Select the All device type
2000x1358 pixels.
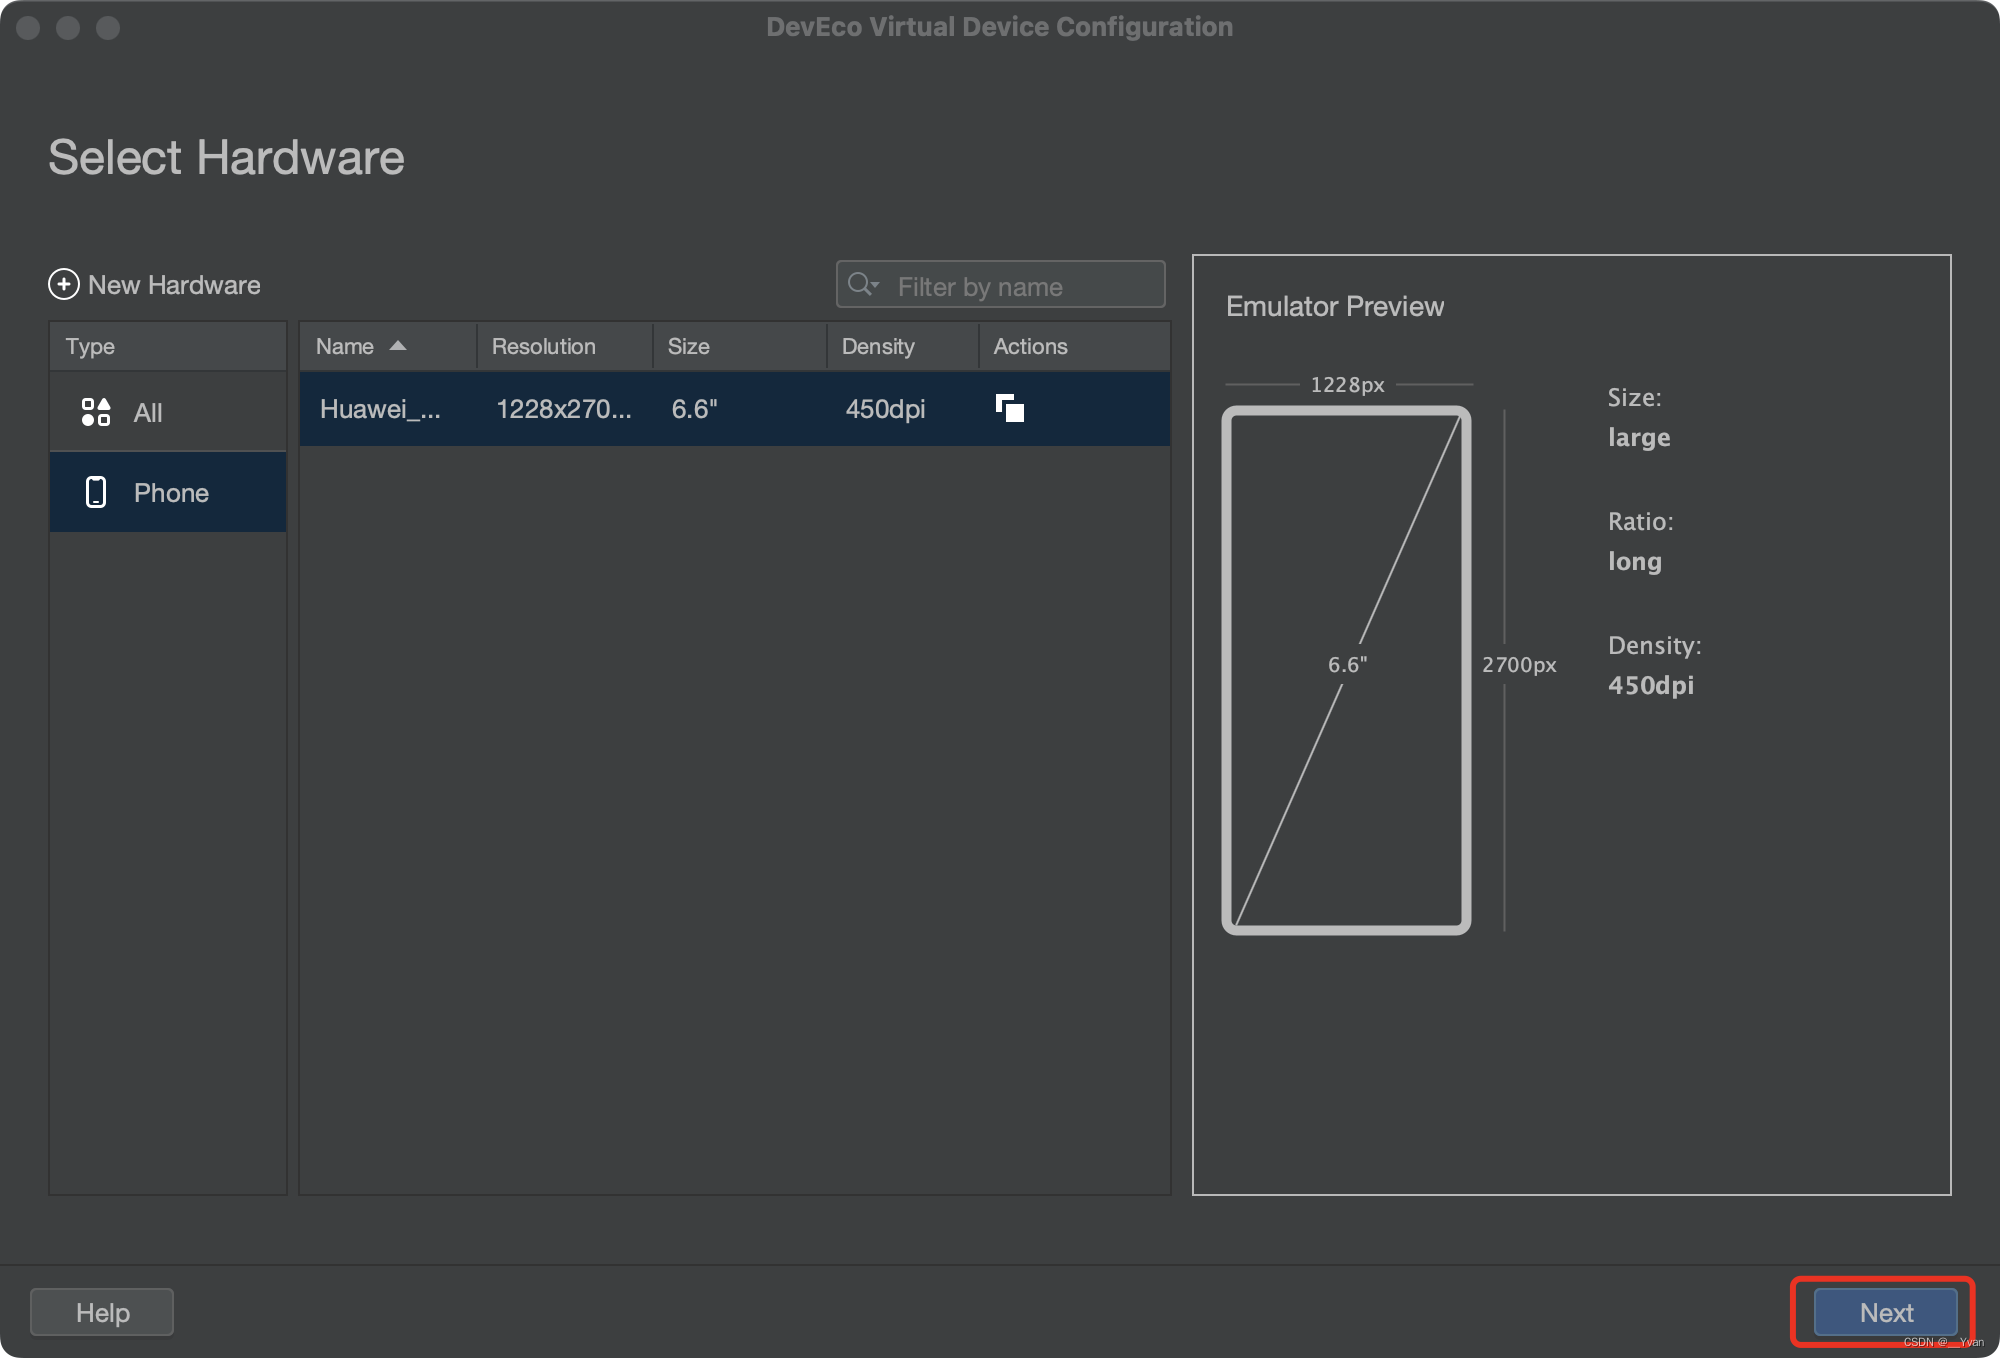(148, 412)
